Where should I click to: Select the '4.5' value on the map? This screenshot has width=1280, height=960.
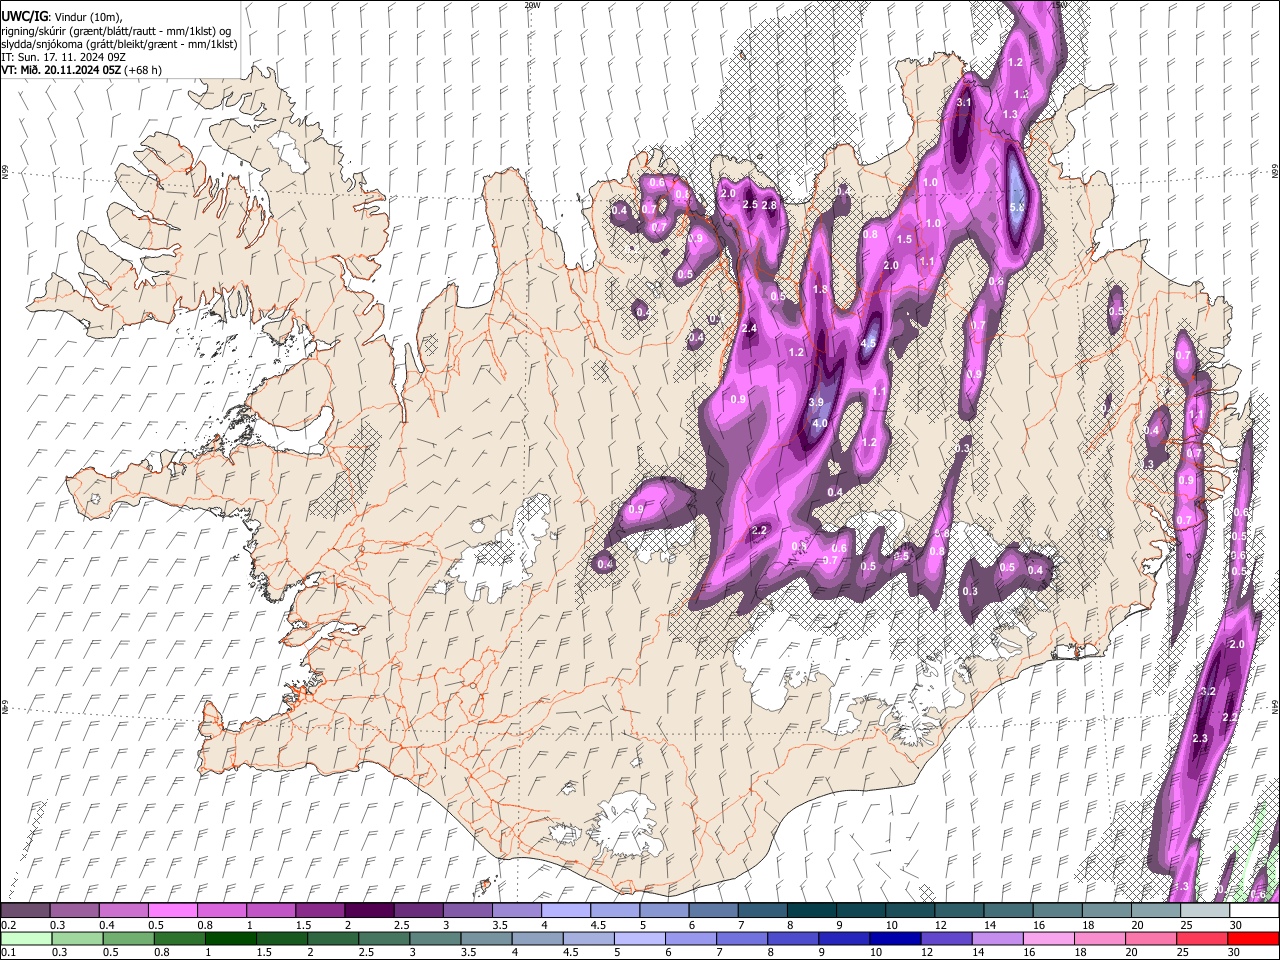click(x=868, y=344)
